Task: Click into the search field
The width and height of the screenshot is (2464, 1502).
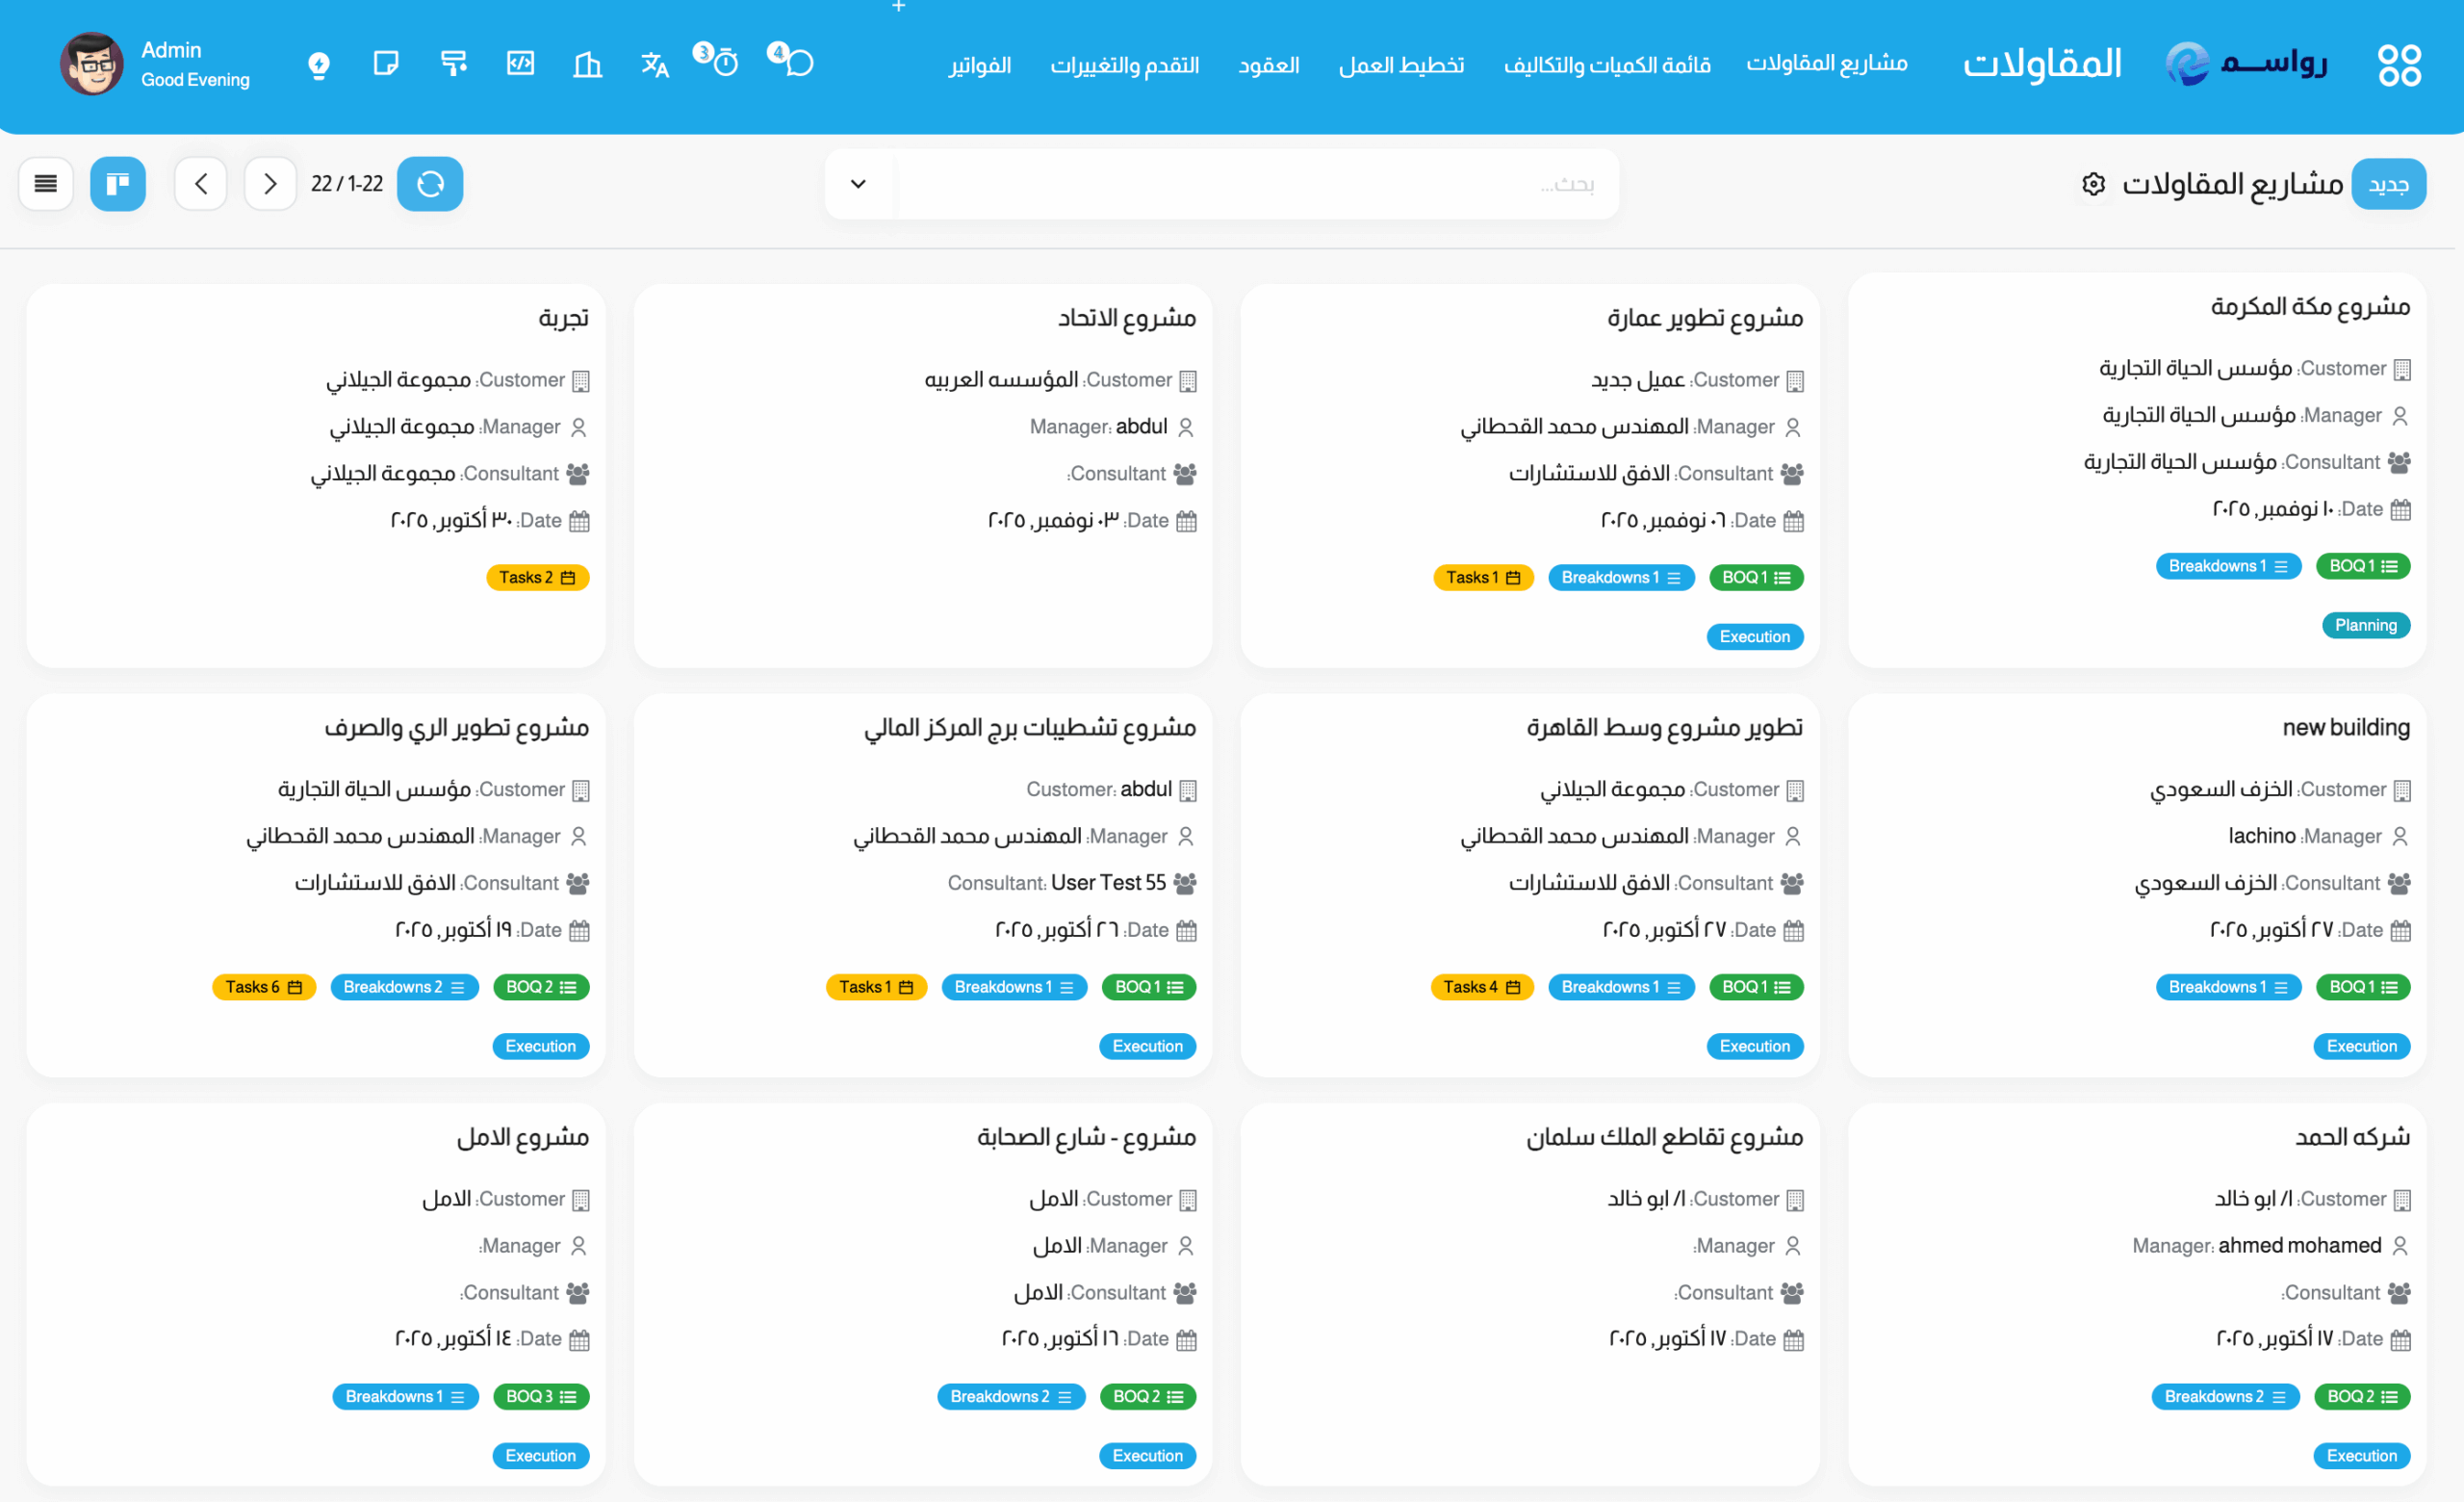Action: click(1250, 184)
